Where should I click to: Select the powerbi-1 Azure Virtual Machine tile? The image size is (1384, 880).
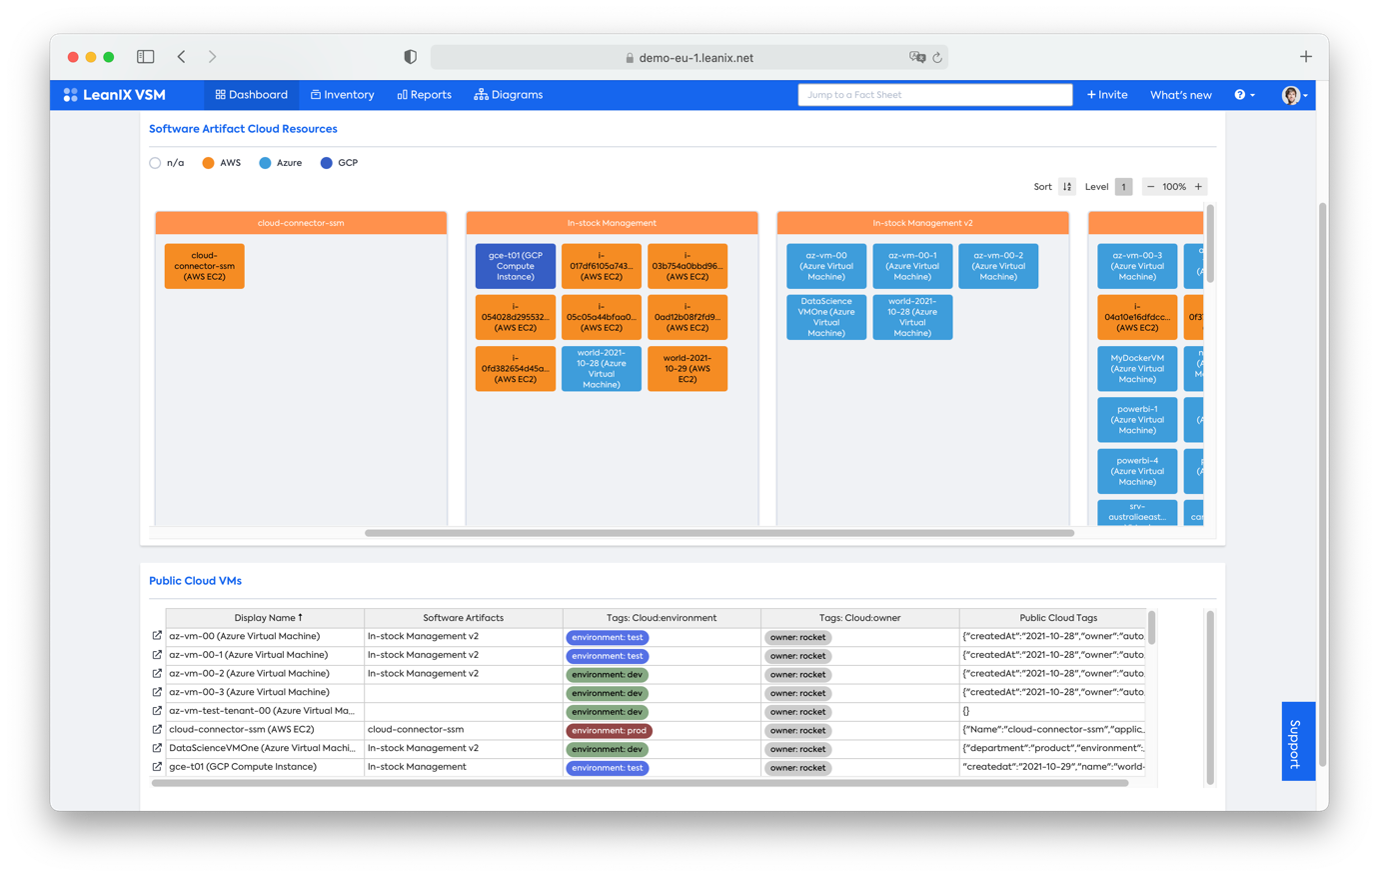(1137, 420)
